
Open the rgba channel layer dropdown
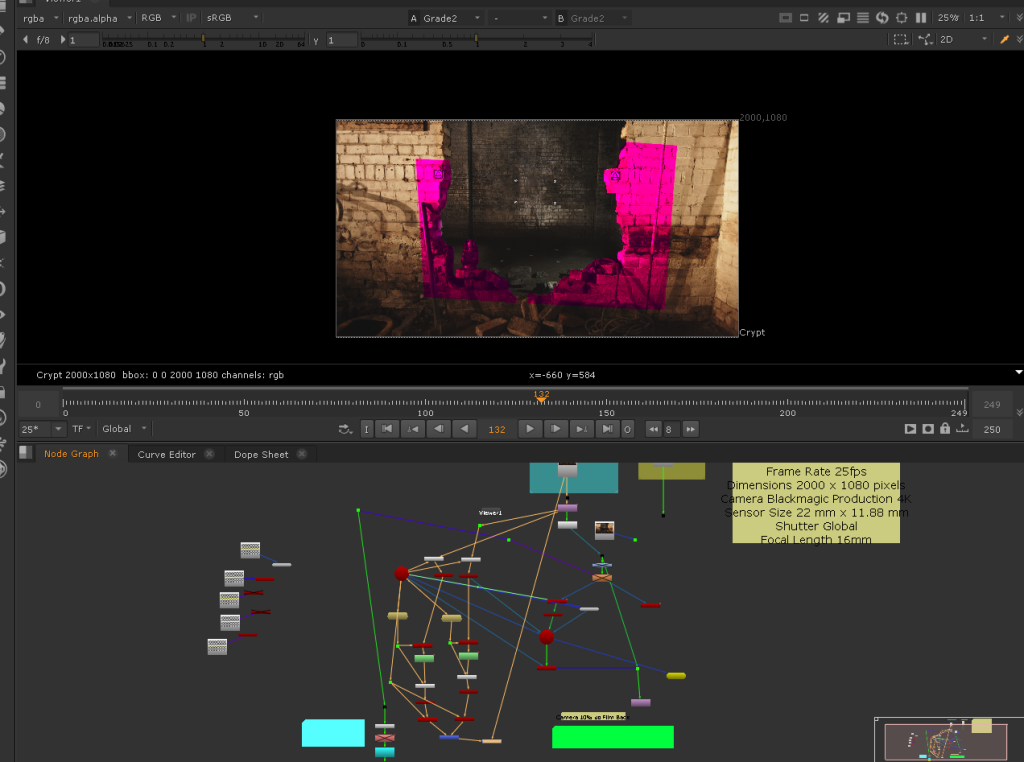click(38, 18)
